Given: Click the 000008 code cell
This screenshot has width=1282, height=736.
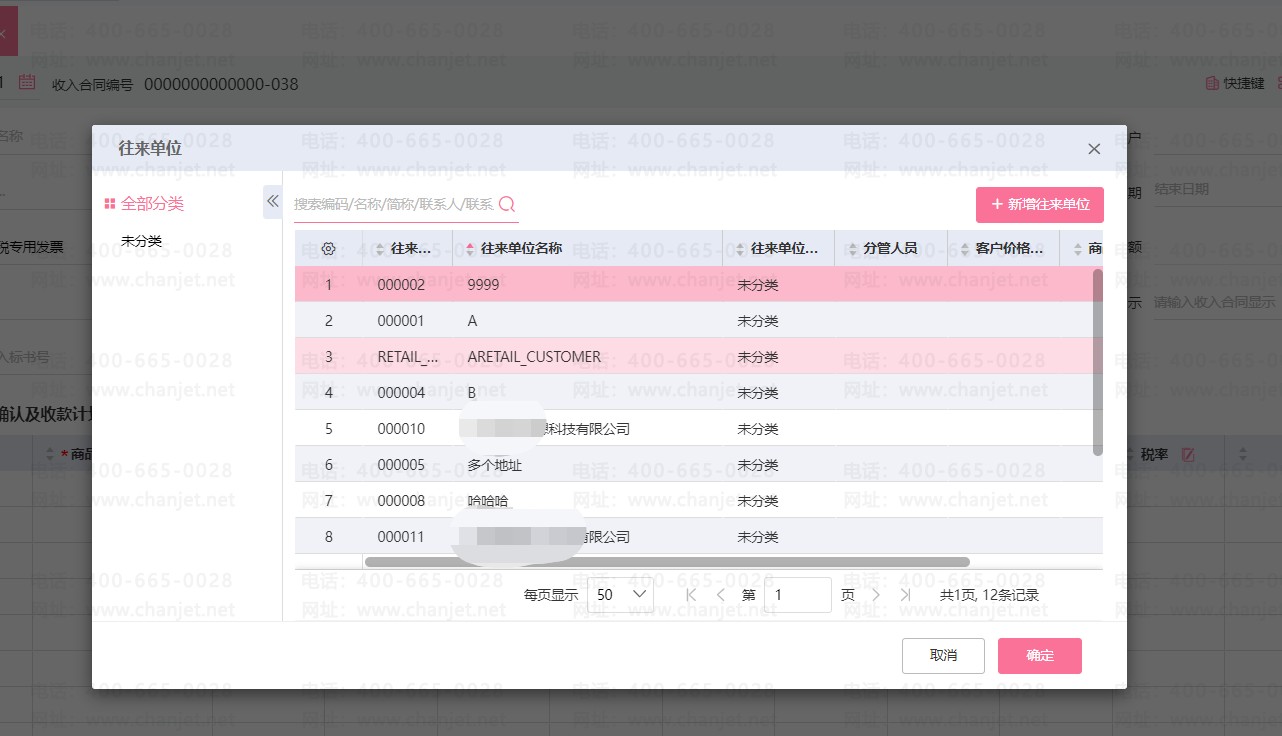Looking at the screenshot, I should pos(401,501).
